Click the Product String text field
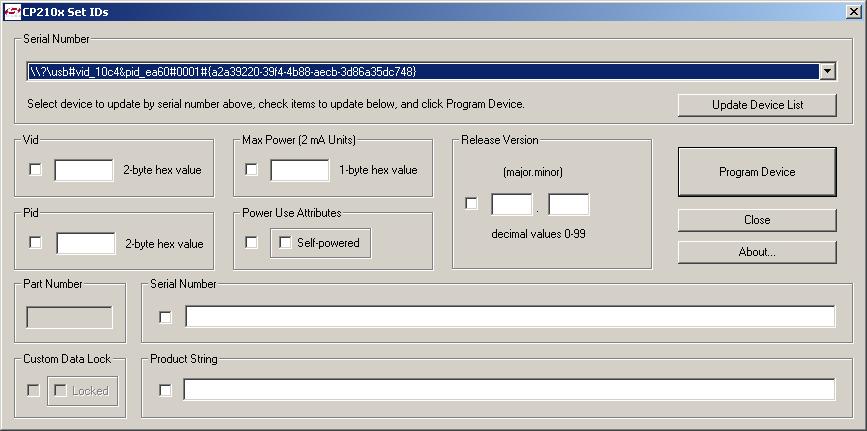Image resolution: width=867 pixels, height=431 pixels. (509, 390)
